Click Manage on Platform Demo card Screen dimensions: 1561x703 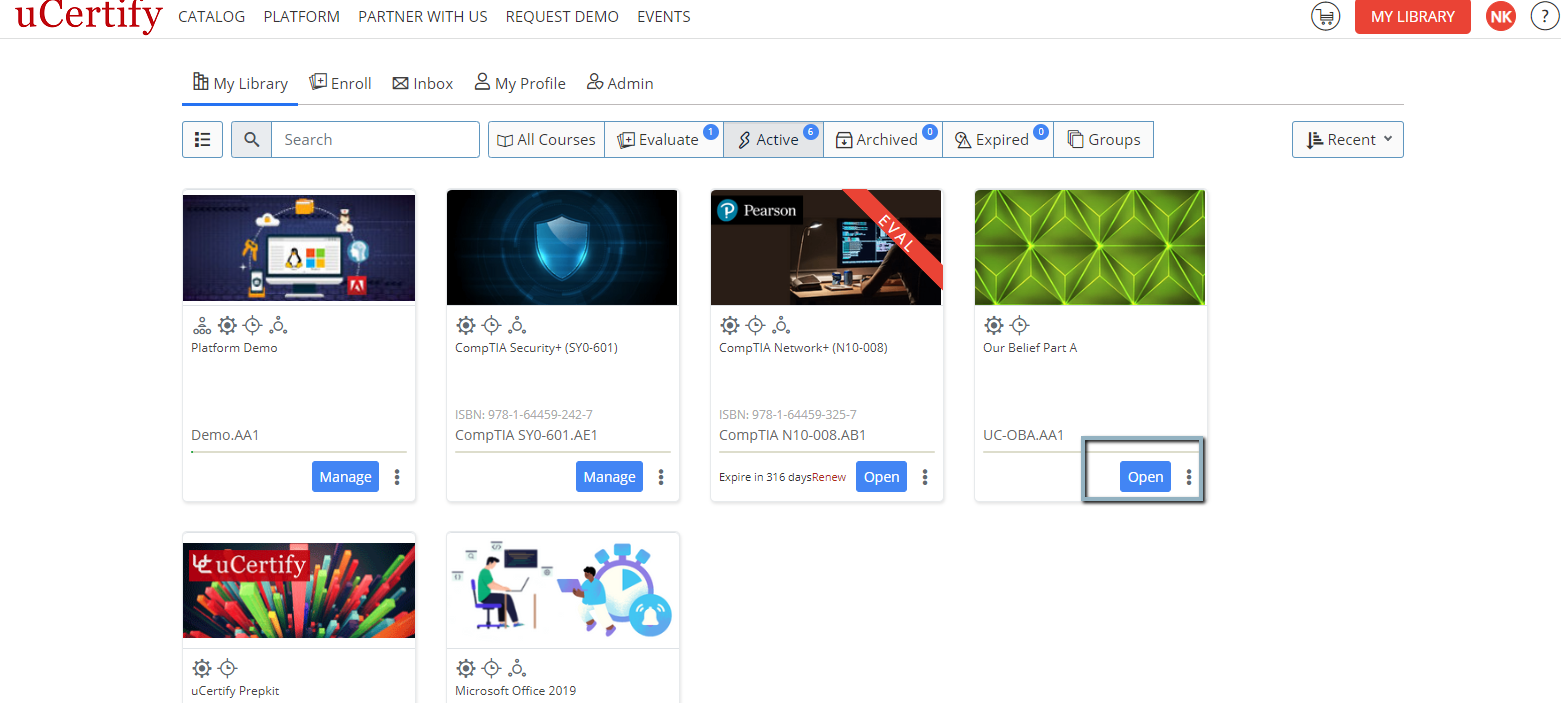pos(345,477)
